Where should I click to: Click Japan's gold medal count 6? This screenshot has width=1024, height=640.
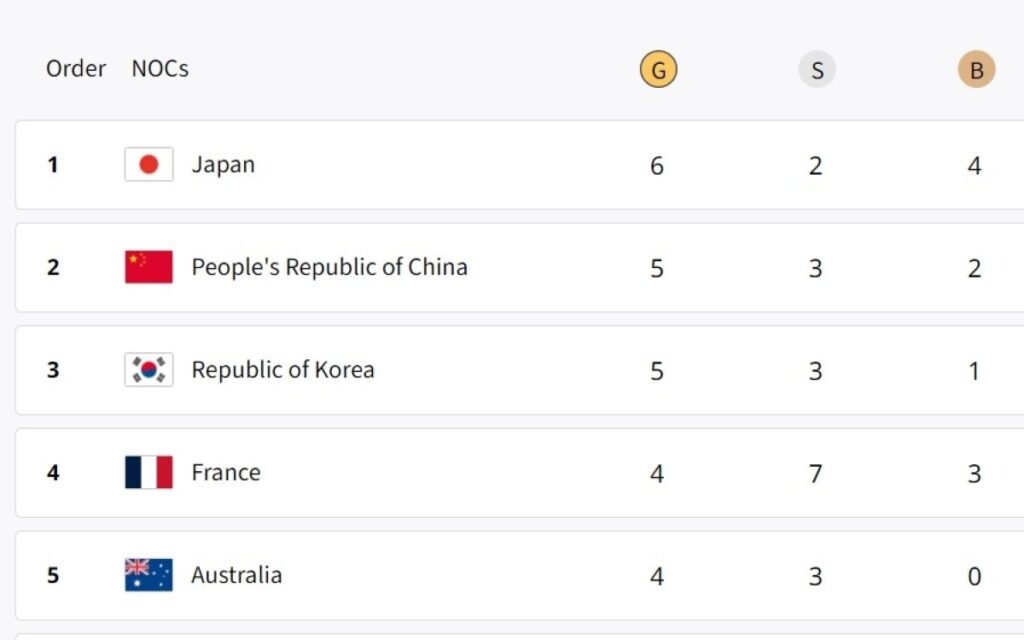[x=657, y=166]
